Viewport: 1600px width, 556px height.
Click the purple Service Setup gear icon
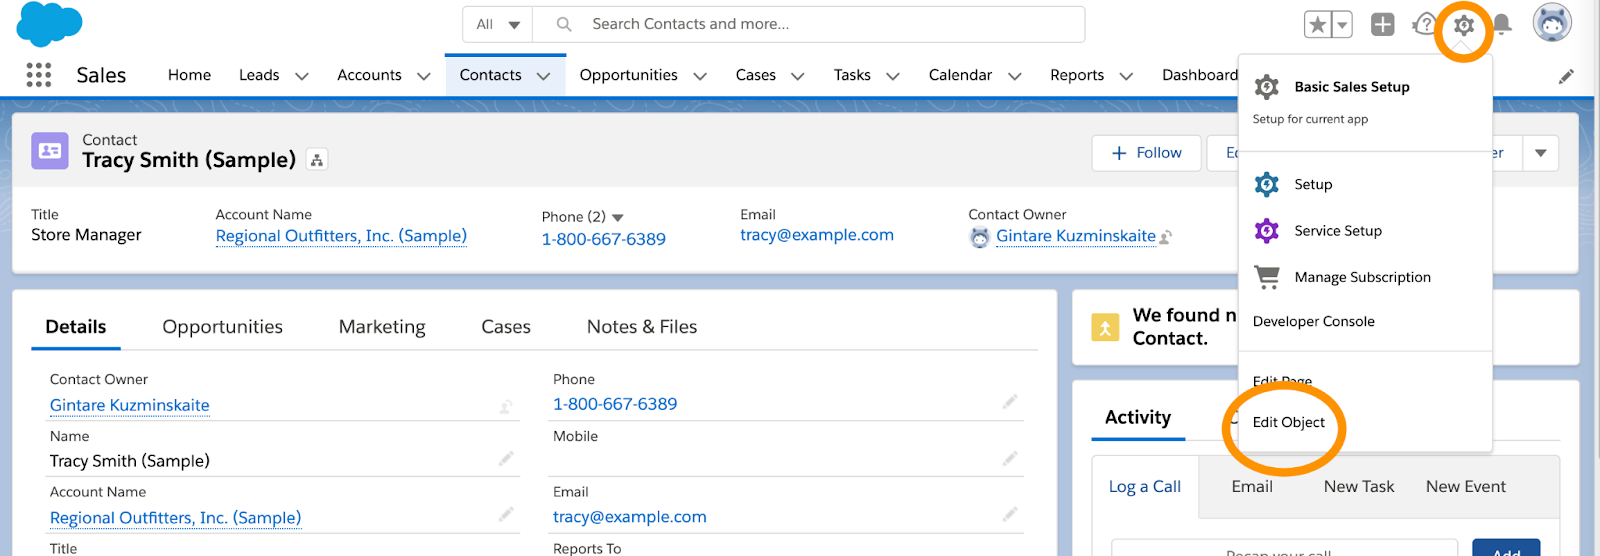click(x=1267, y=231)
